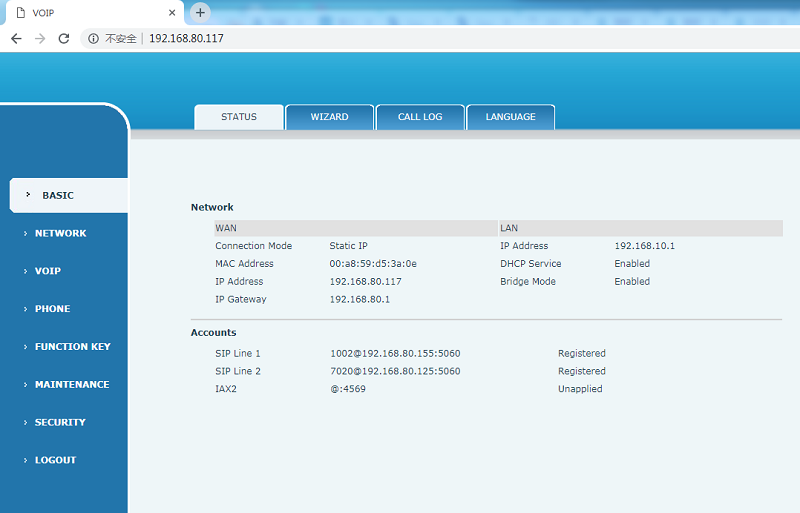The image size is (800, 513).
Task: Click the browser back arrow icon
Action: tap(16, 38)
